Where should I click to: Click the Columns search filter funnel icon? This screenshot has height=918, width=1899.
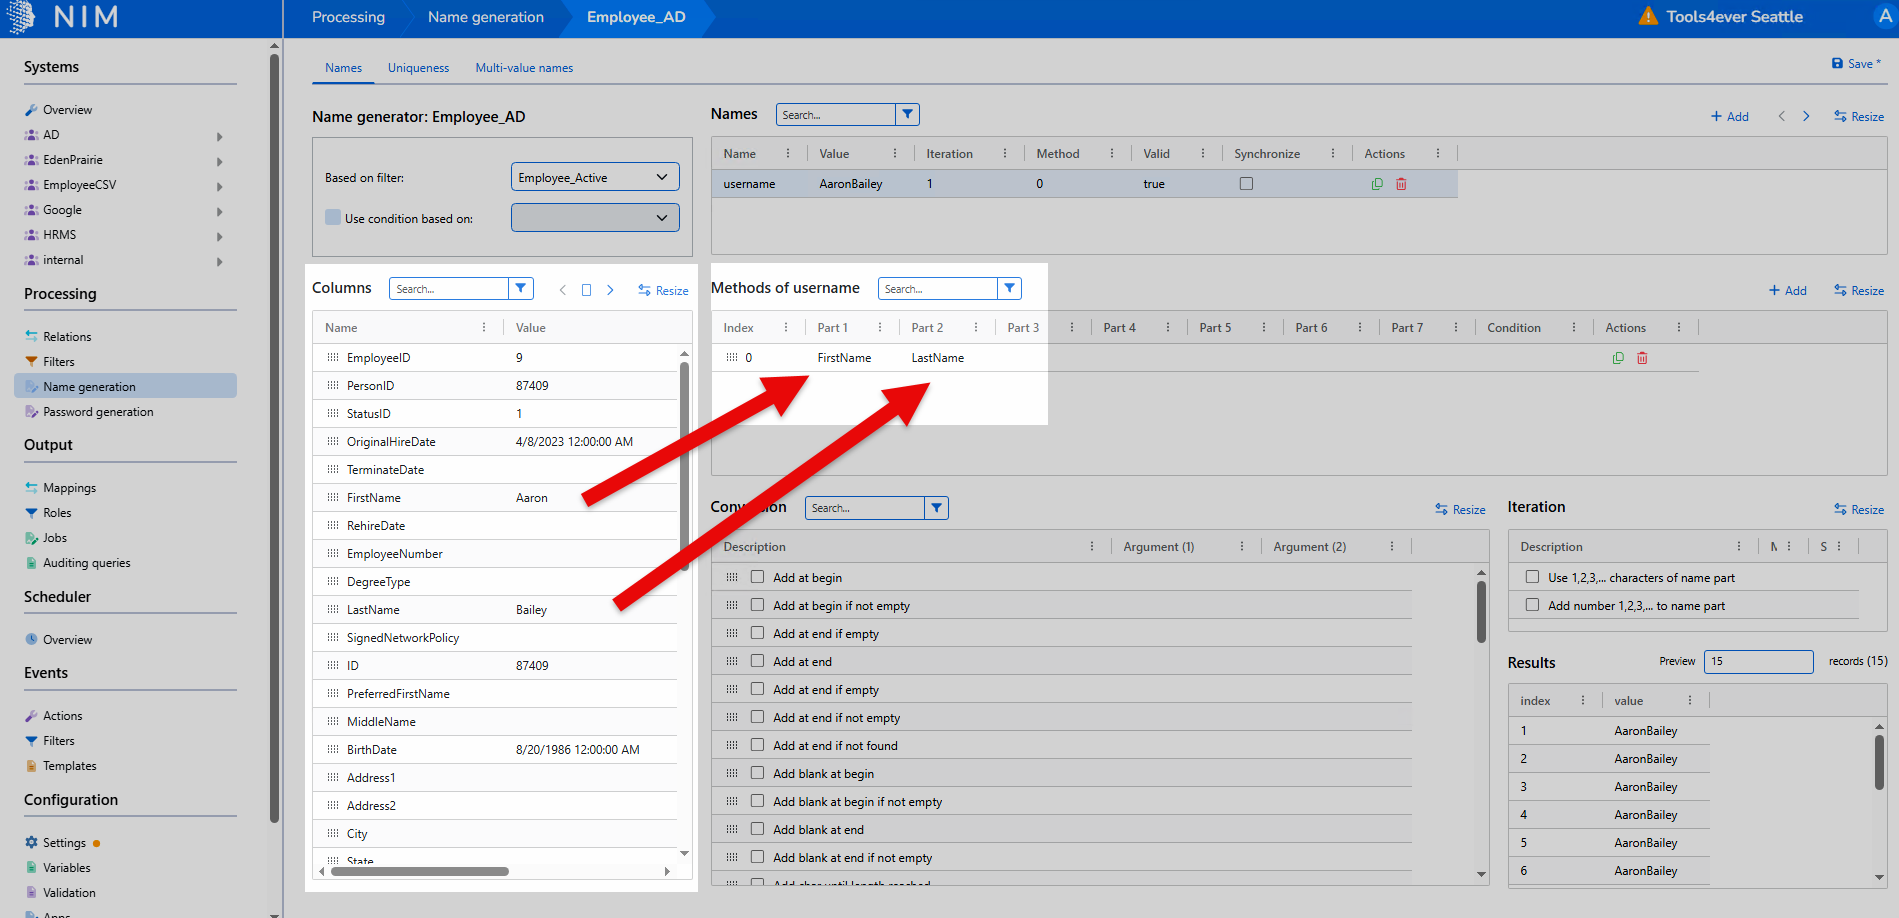tap(521, 289)
